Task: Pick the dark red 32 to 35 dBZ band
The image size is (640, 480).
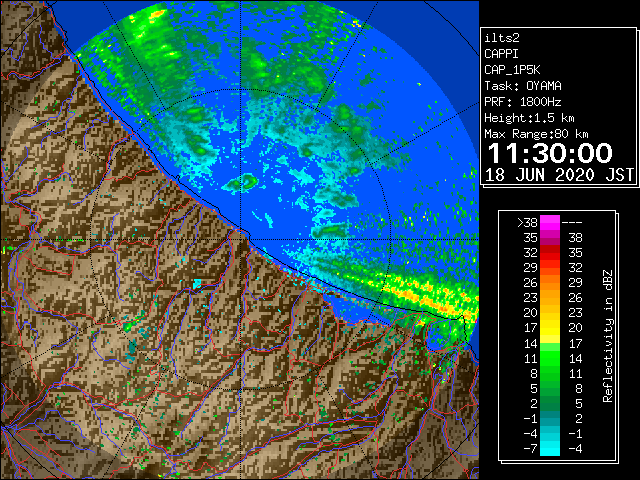Action: [x=550, y=253]
